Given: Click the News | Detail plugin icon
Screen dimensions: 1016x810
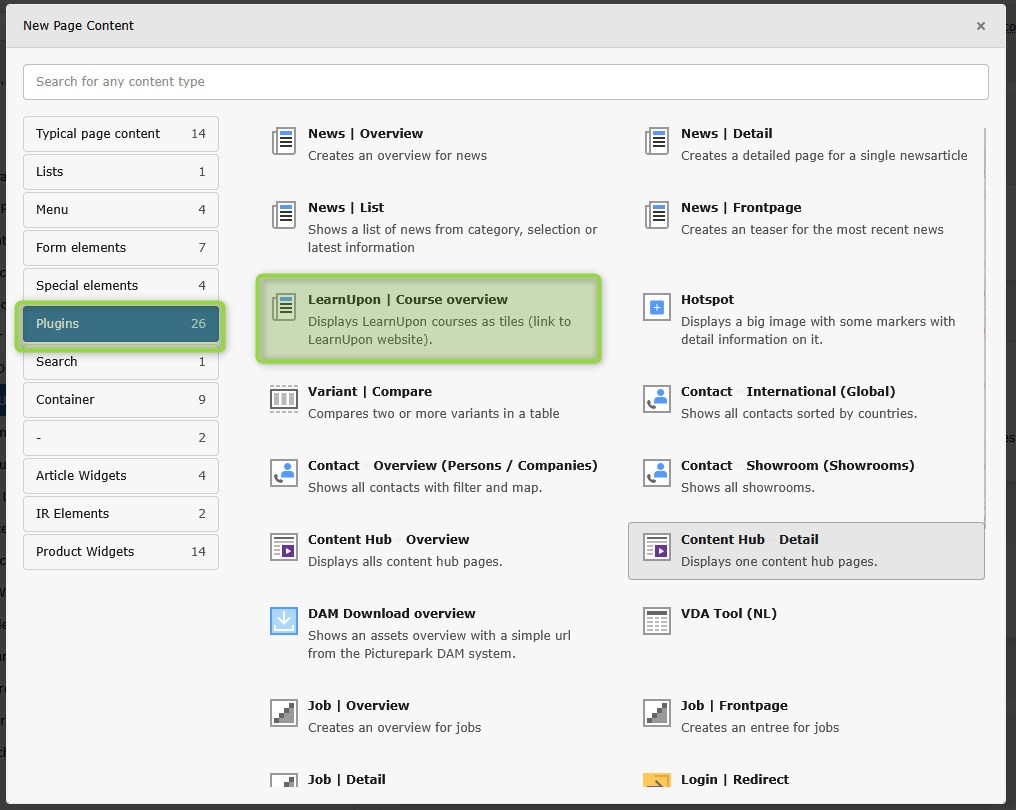Looking at the screenshot, I should coord(656,141).
